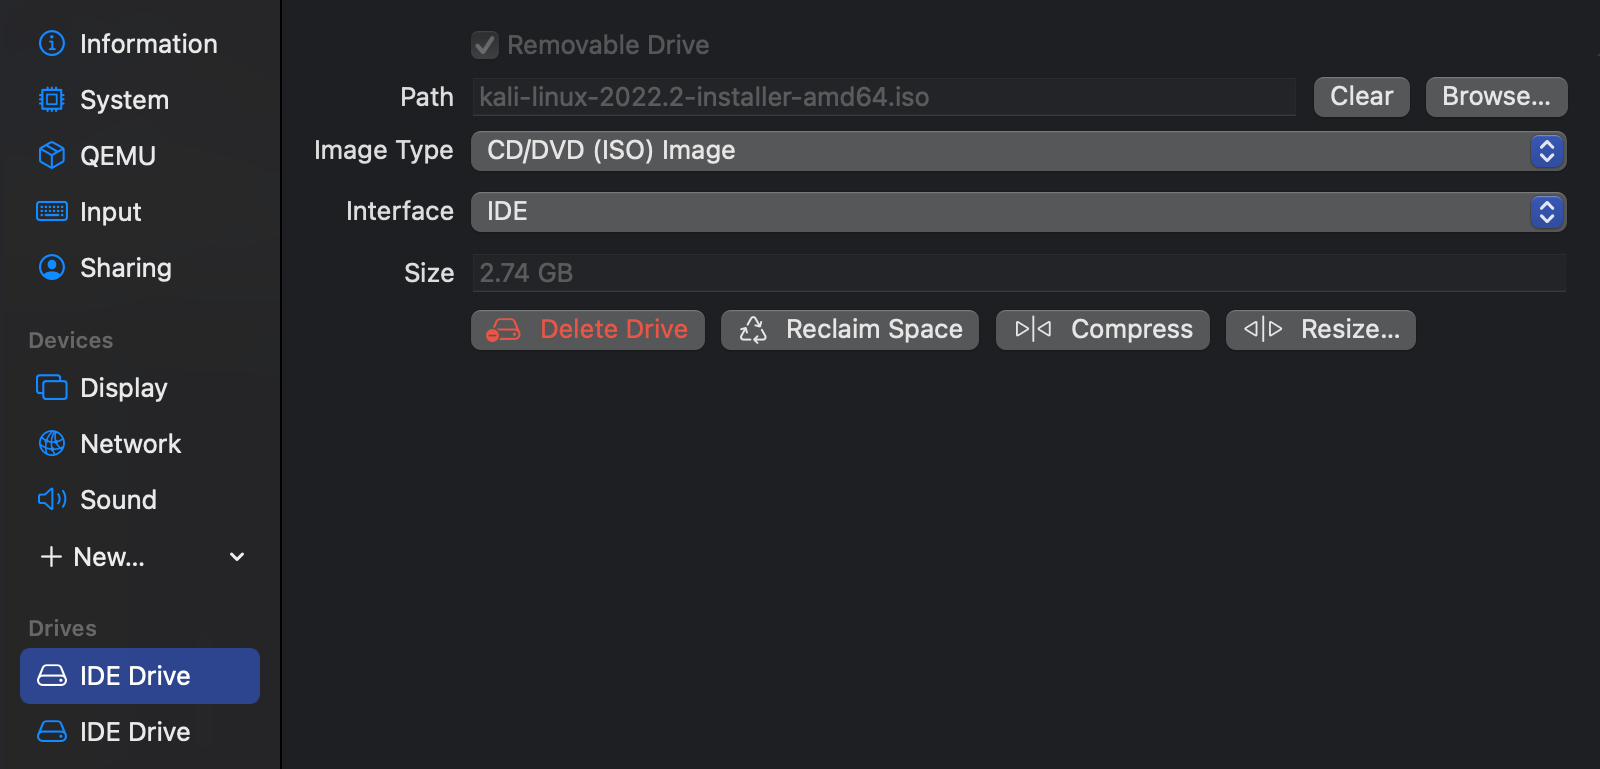
Task: Expand the New device chevron
Action: pyautogui.click(x=236, y=557)
